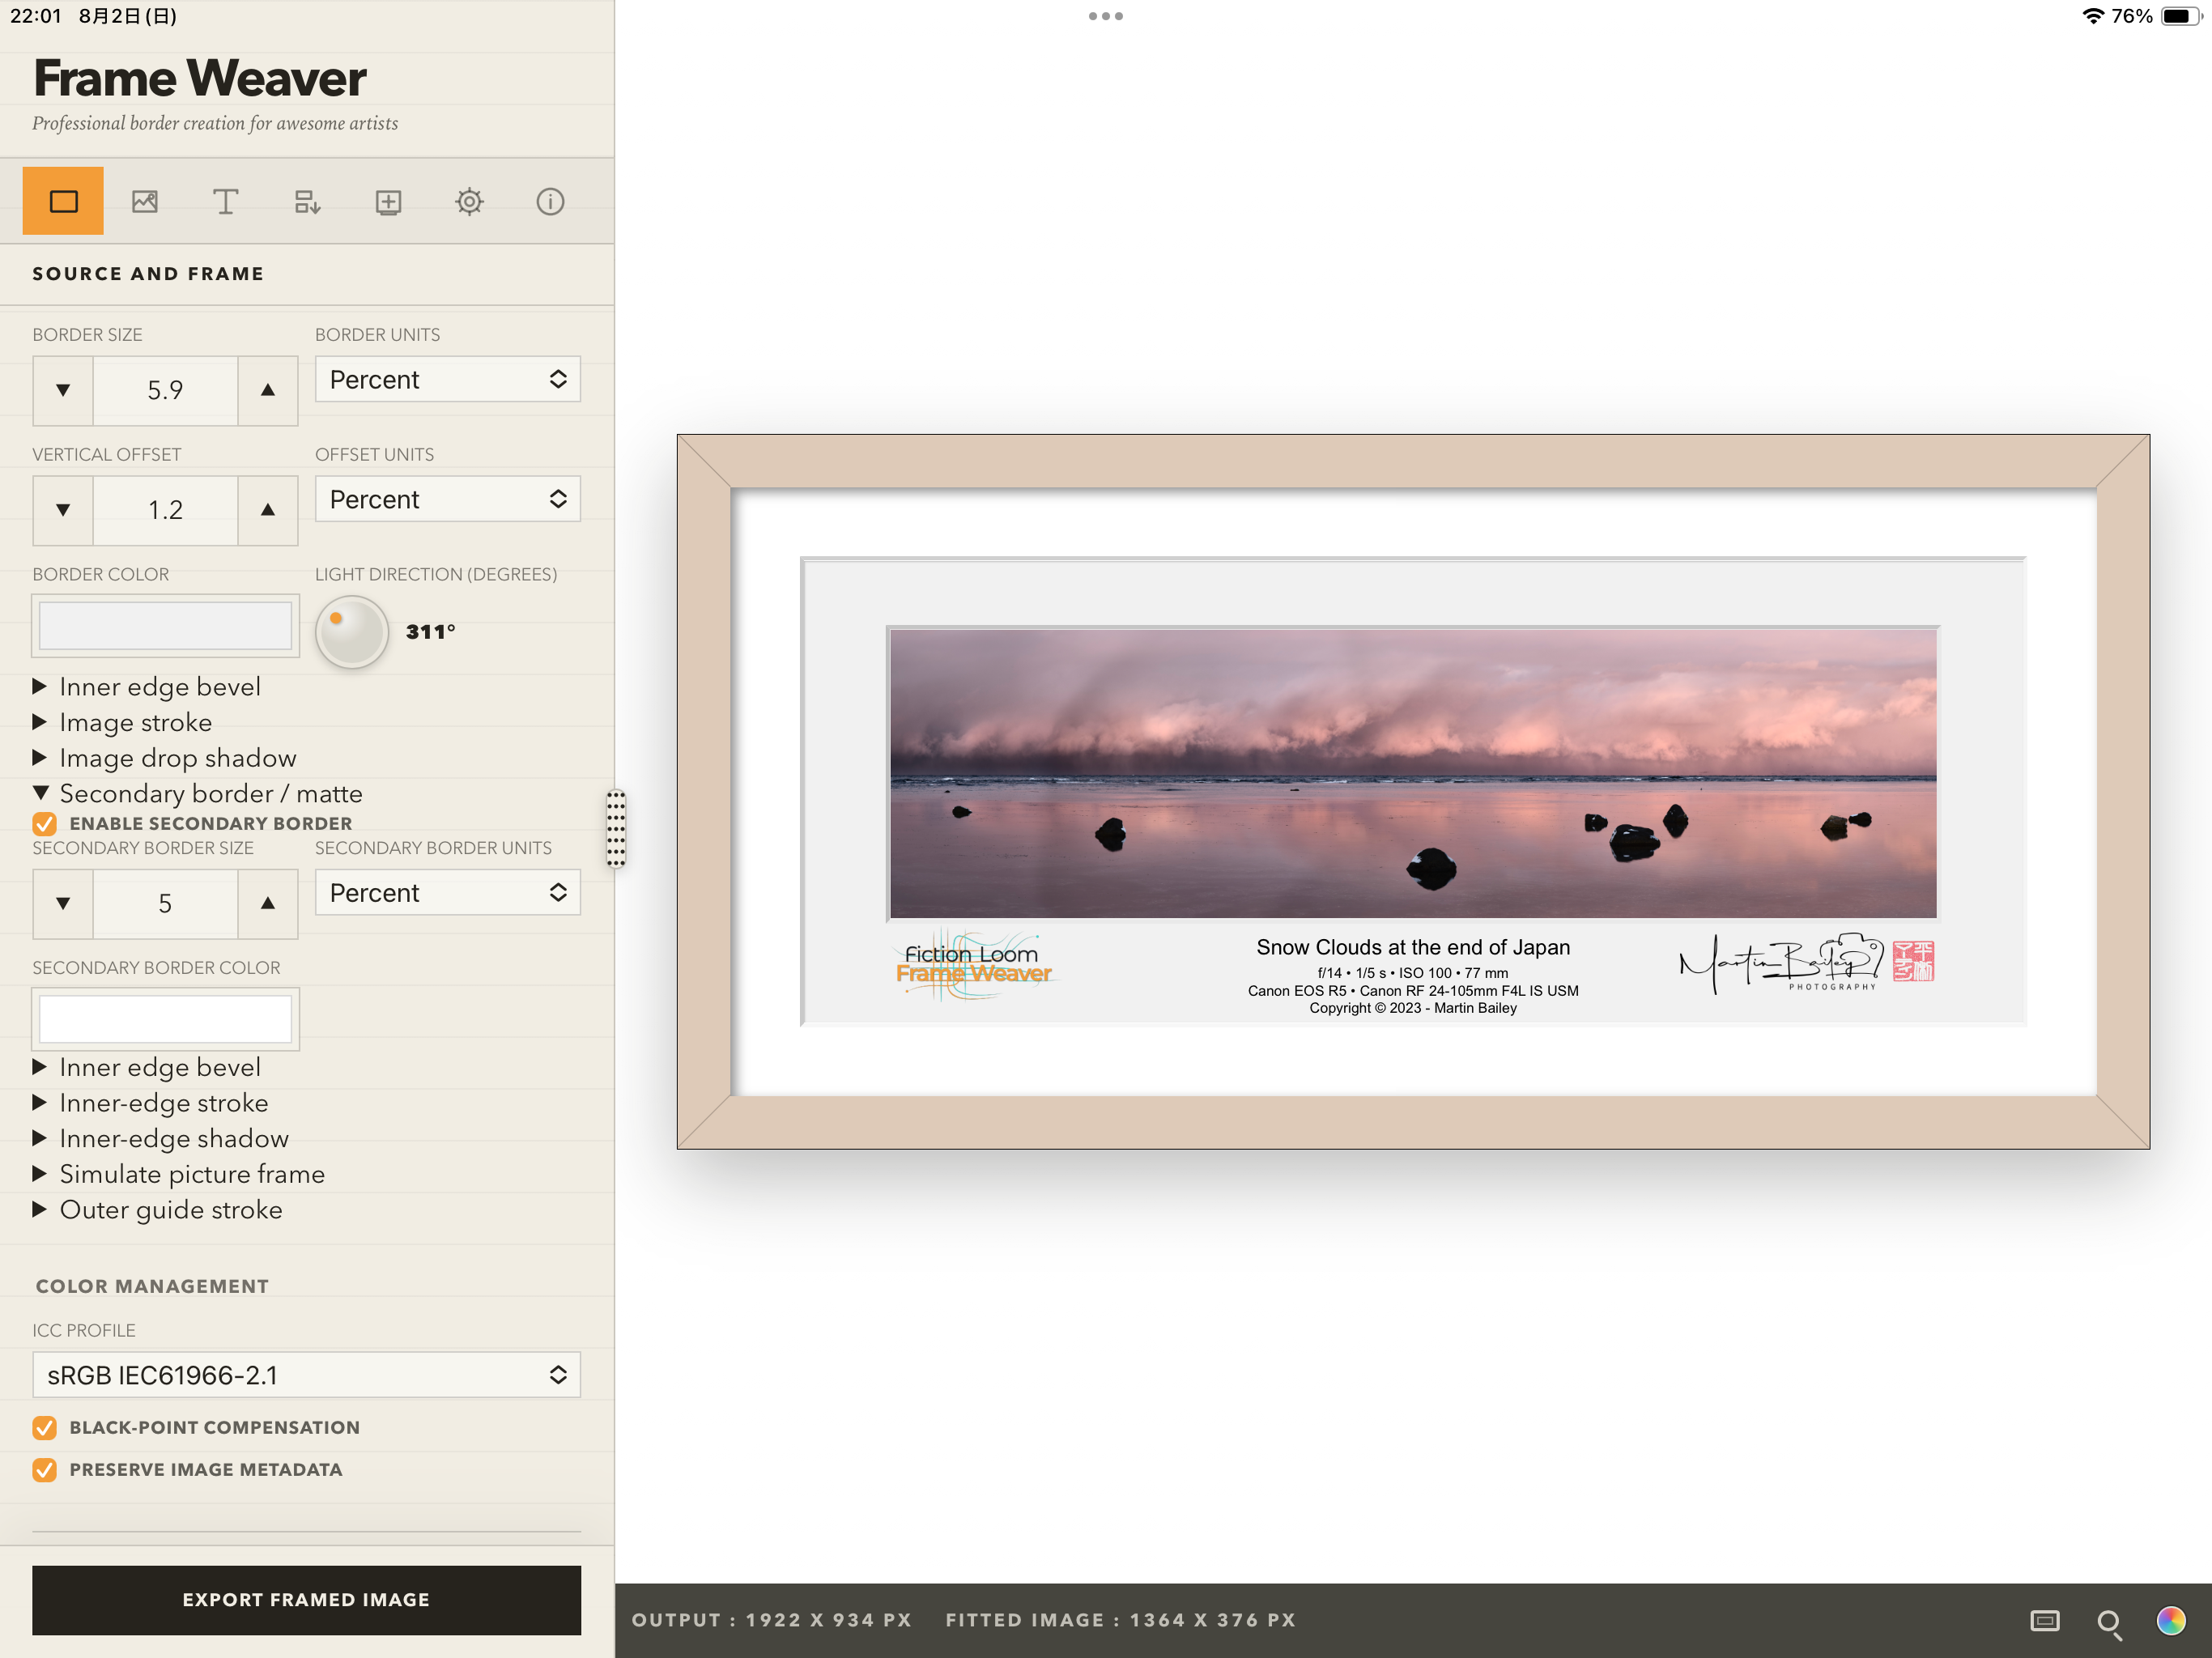The width and height of the screenshot is (2212, 1658).
Task: Open the Offset Units dropdown
Action: point(448,499)
